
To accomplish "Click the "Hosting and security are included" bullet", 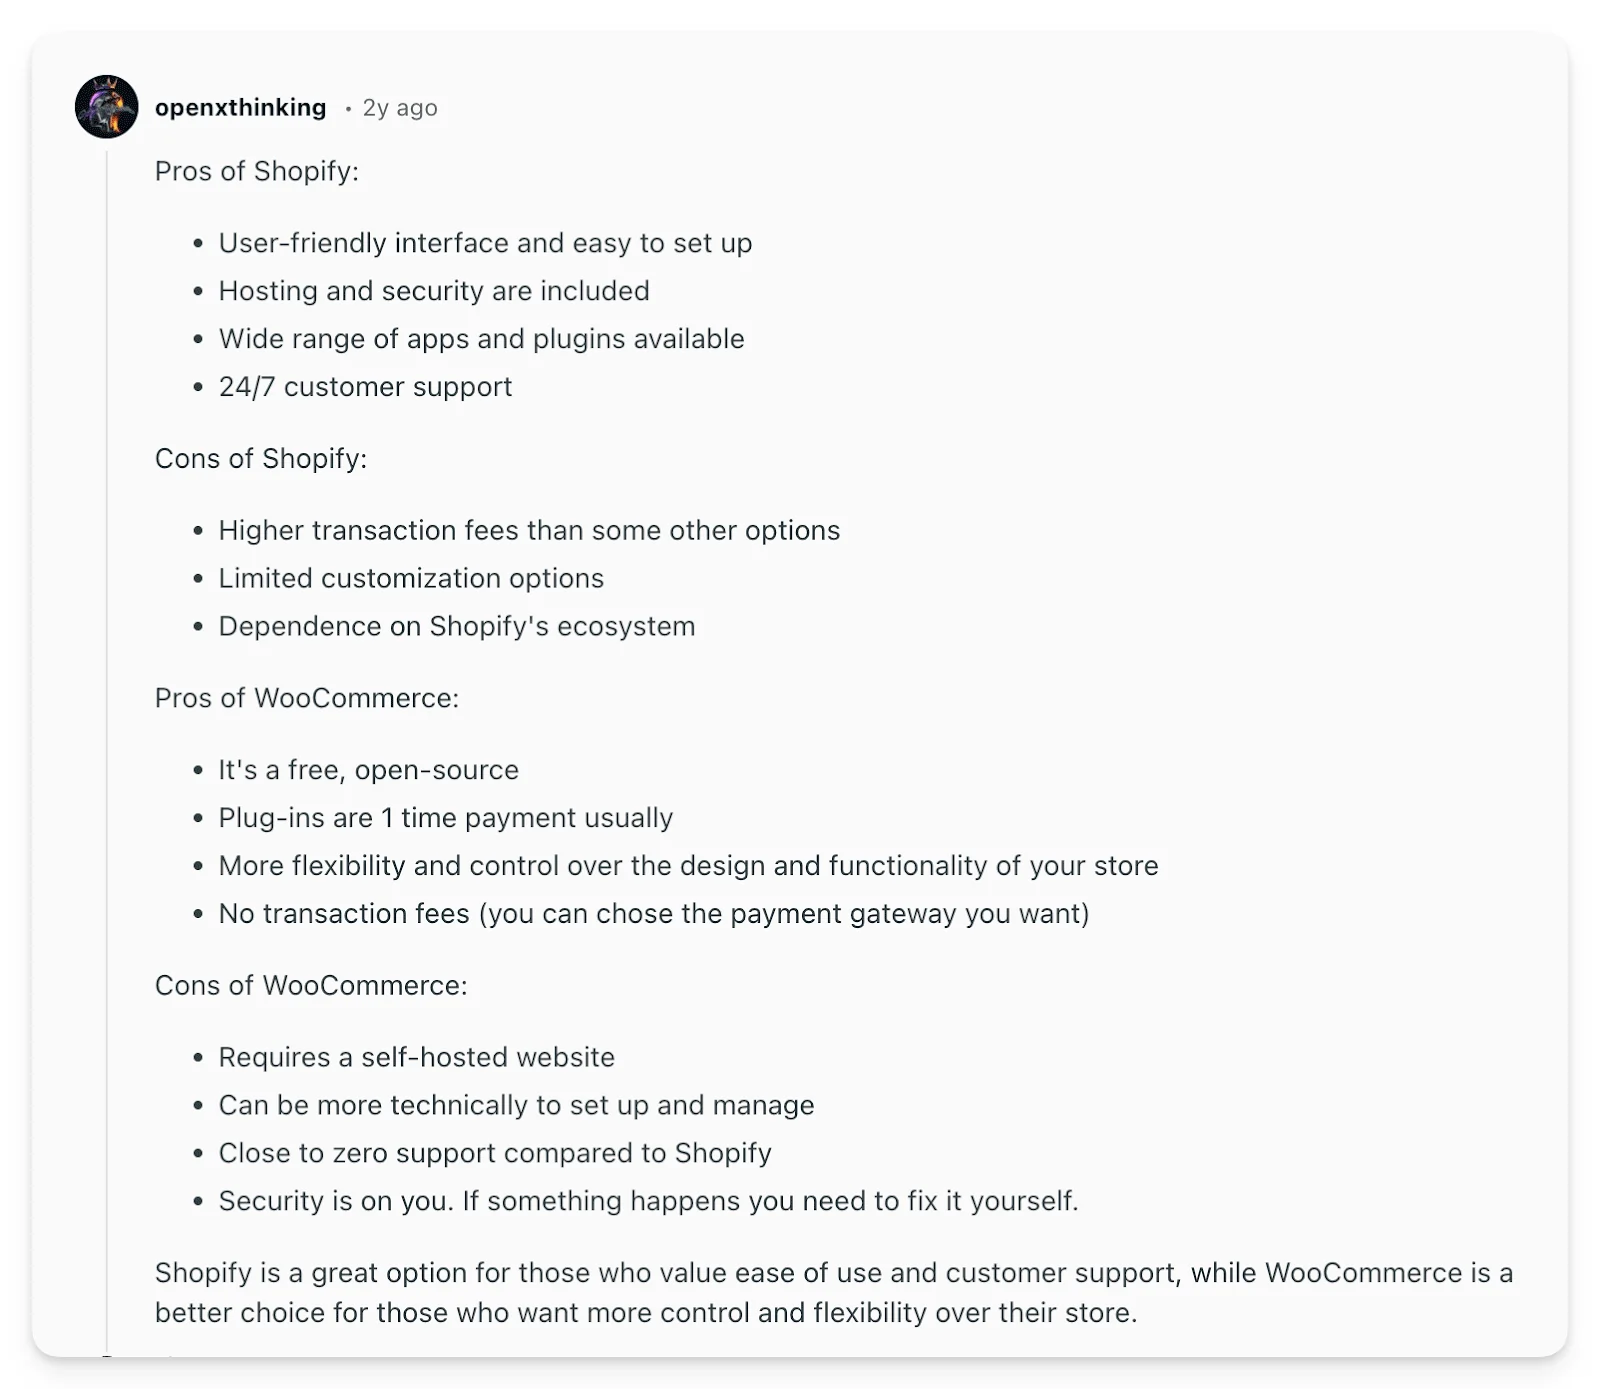I will pos(433,291).
